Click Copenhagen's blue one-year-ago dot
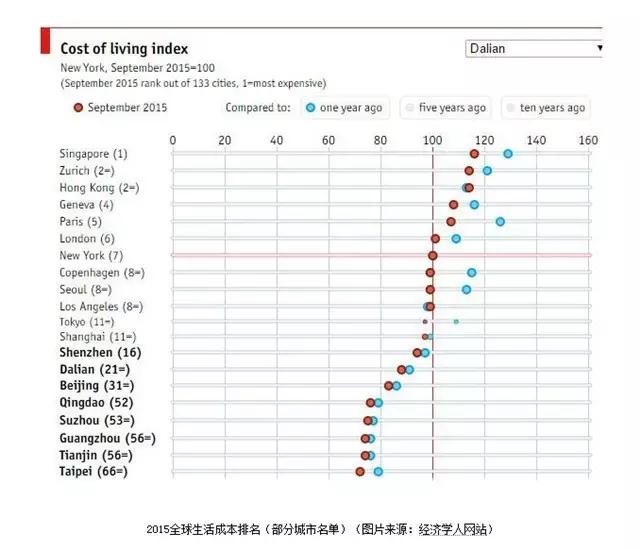 tap(471, 272)
